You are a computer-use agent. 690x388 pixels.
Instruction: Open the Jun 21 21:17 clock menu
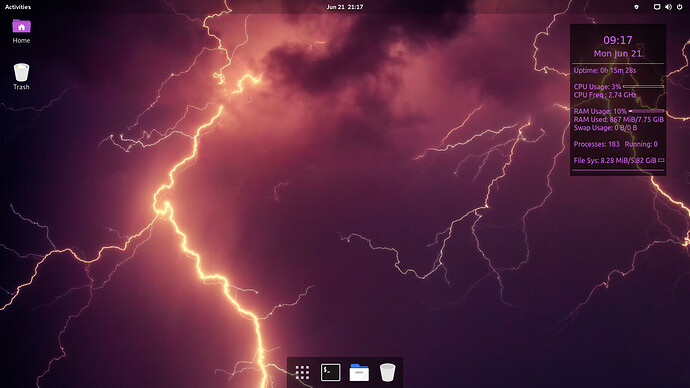coord(345,7)
